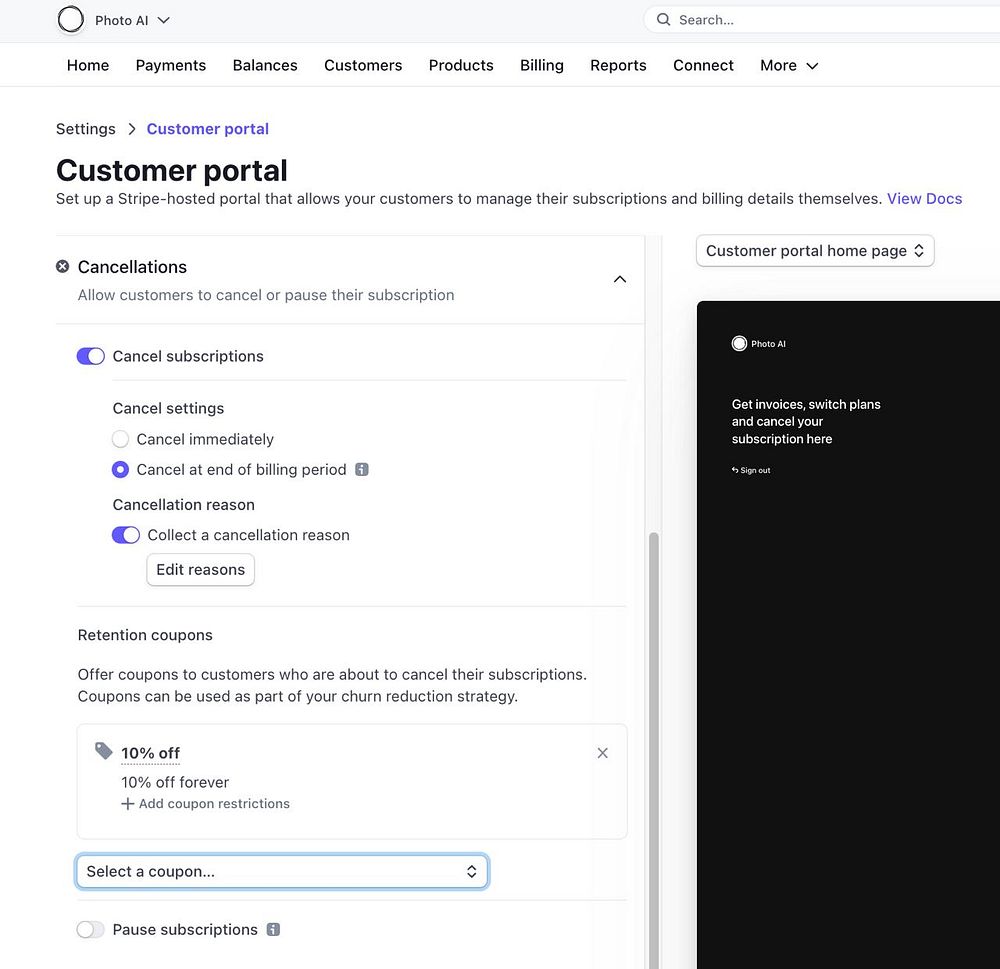The image size is (1000, 969).
Task: Collapse the Cancellations section chevron
Action: tap(620, 279)
